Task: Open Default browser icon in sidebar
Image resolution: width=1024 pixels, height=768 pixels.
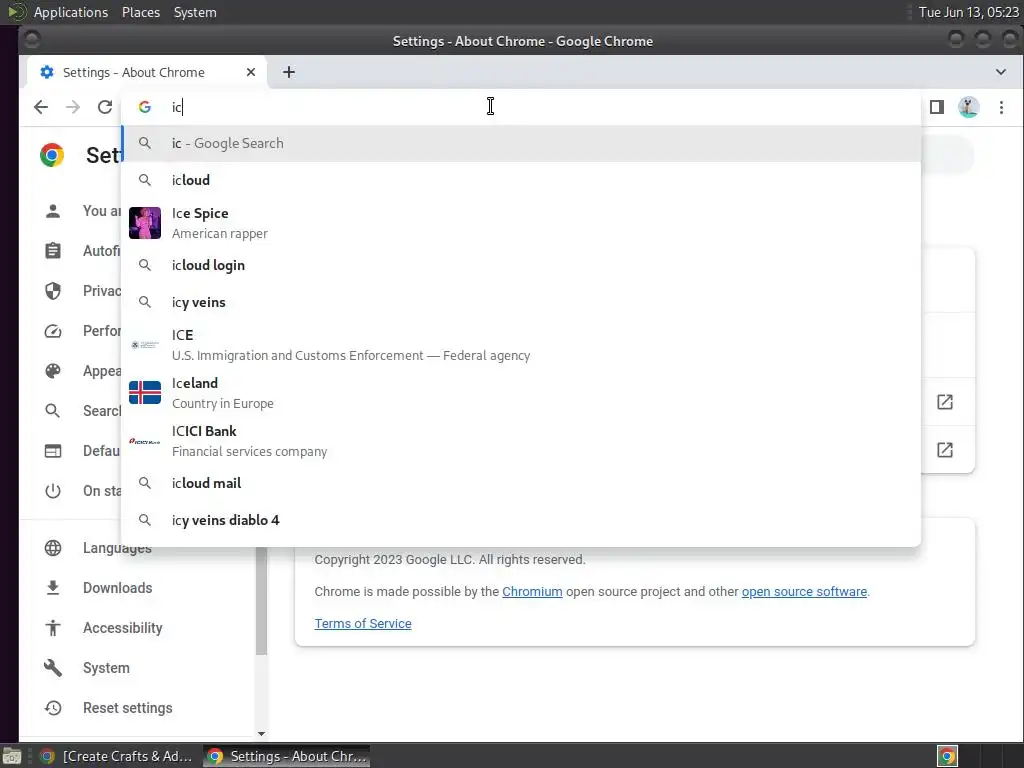Action: [x=53, y=451]
